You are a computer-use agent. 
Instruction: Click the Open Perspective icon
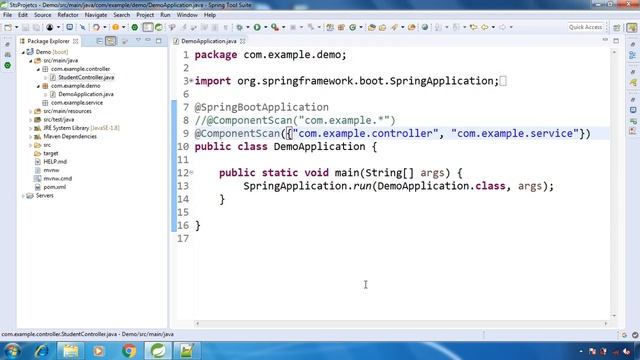point(617,27)
